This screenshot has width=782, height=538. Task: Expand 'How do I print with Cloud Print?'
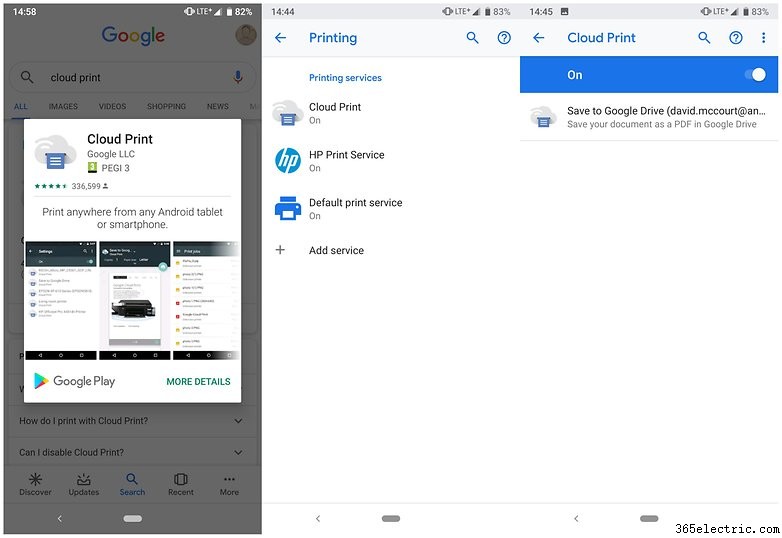pyautogui.click(x=132, y=421)
